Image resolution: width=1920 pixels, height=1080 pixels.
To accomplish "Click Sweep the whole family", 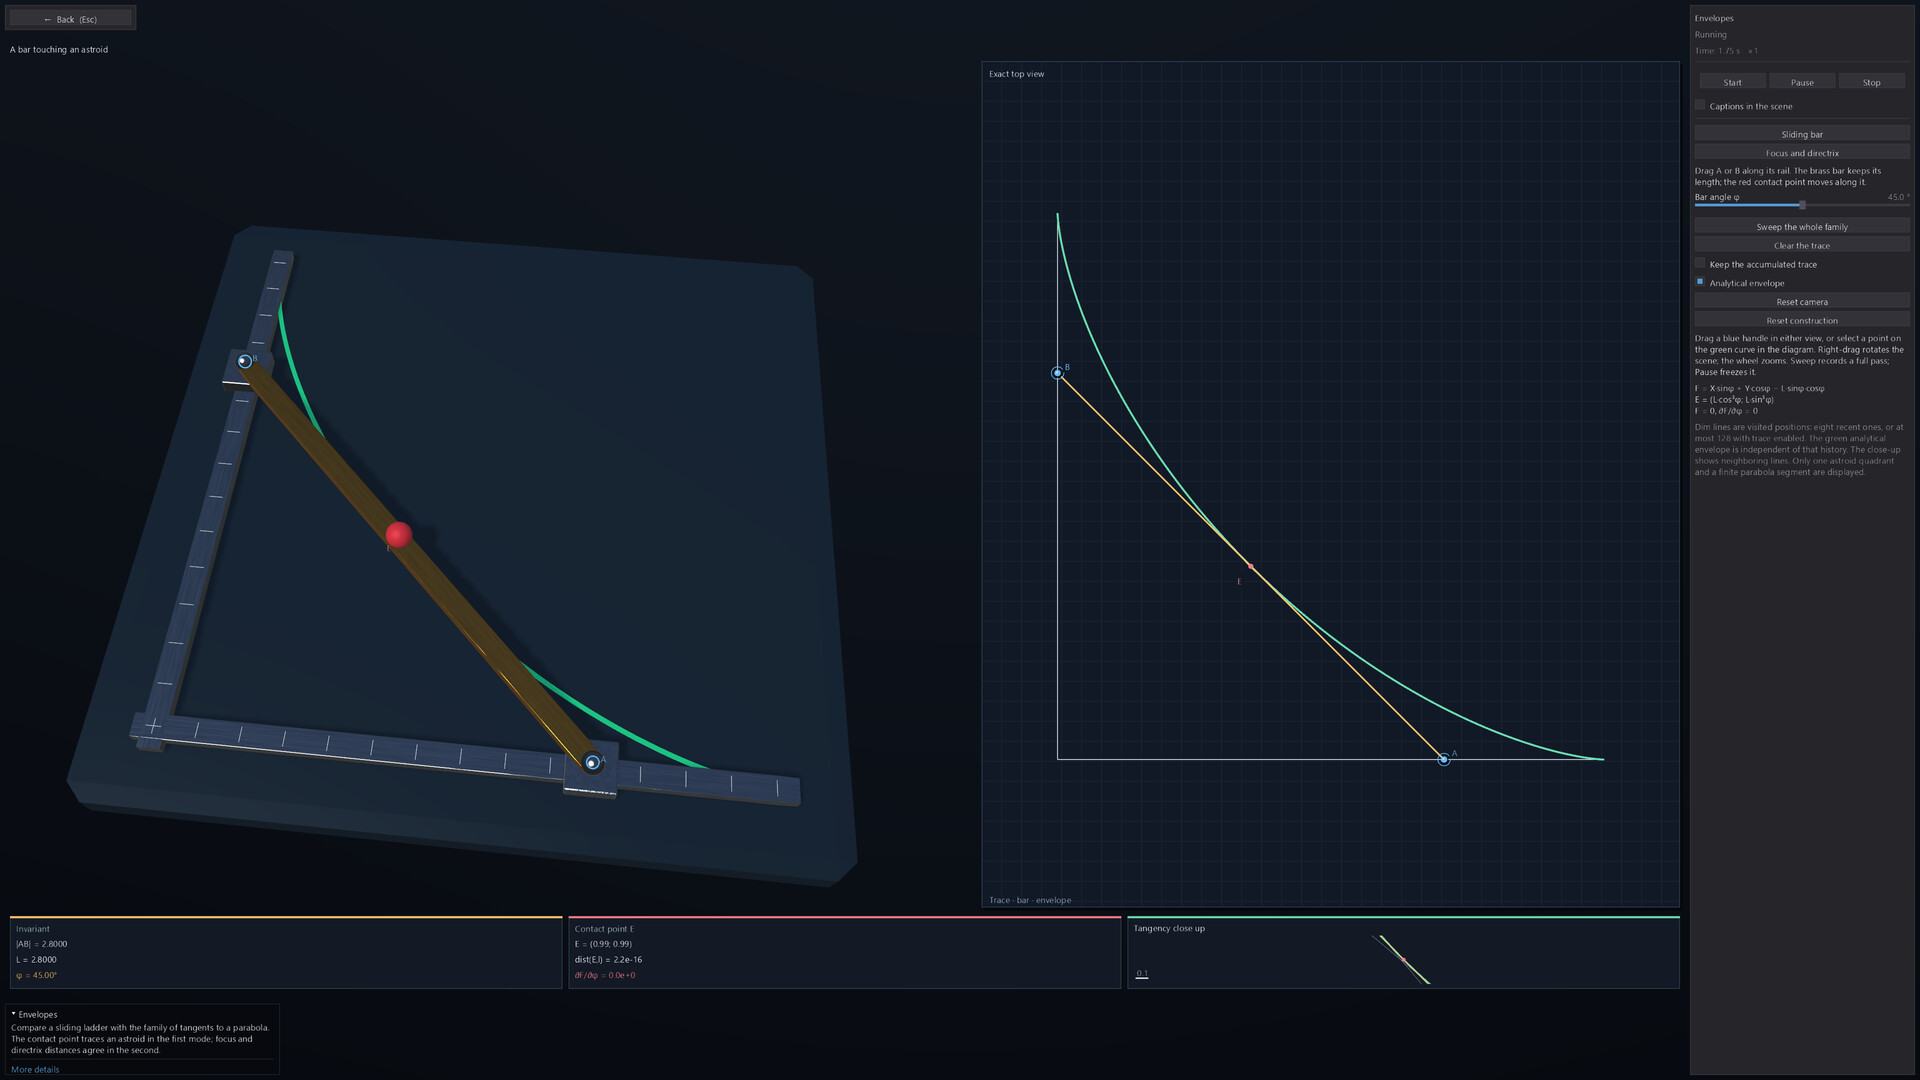I will (1802, 227).
